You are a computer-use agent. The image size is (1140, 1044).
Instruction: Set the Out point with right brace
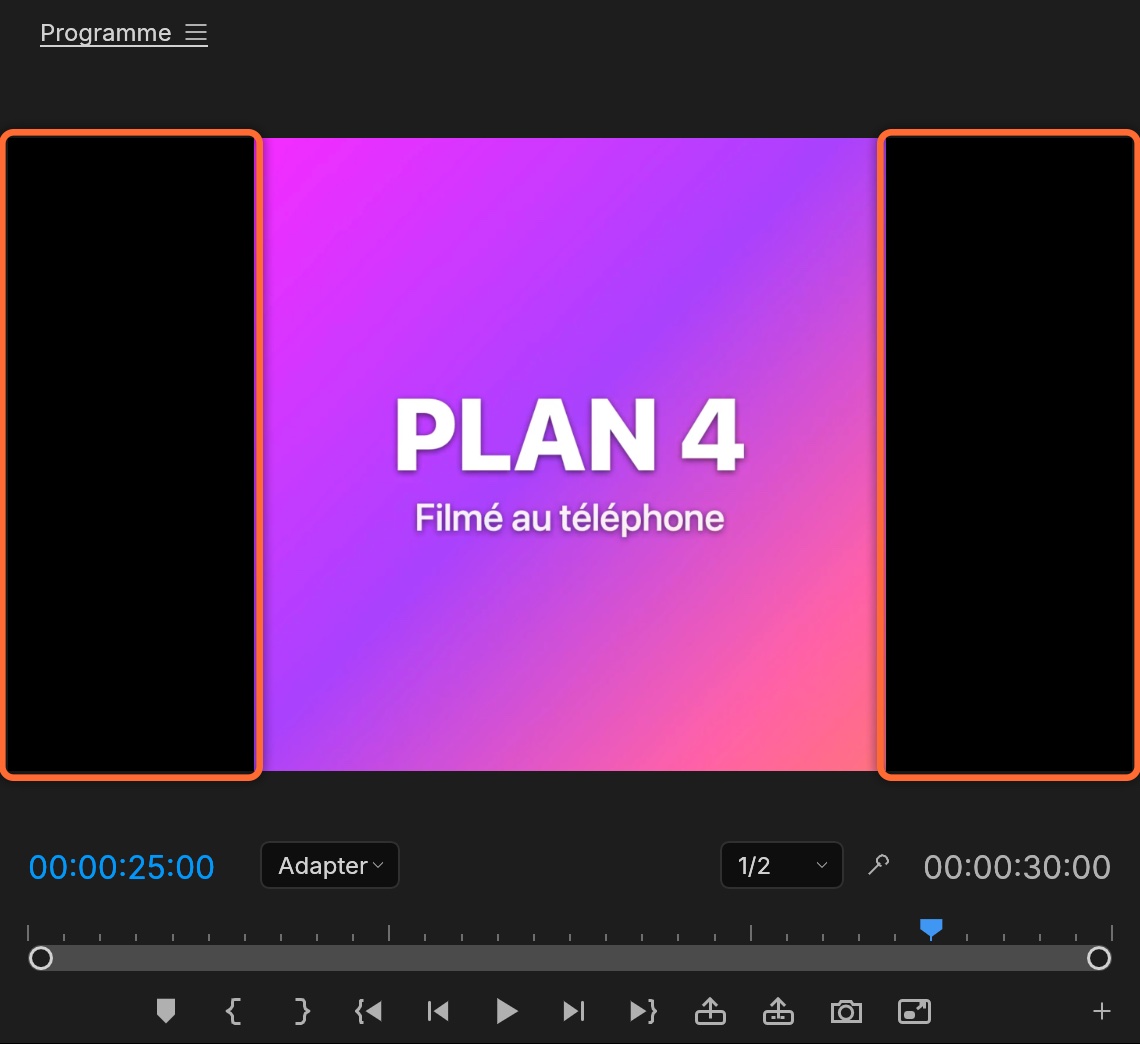(x=302, y=1011)
